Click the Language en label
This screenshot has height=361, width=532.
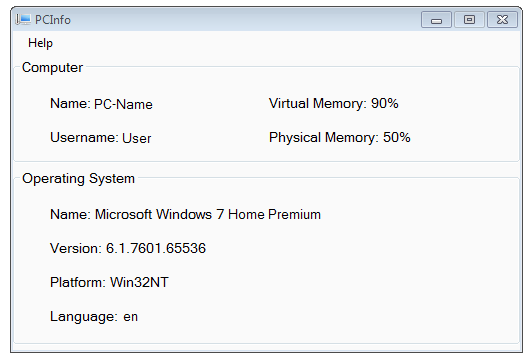pyautogui.click(x=94, y=317)
